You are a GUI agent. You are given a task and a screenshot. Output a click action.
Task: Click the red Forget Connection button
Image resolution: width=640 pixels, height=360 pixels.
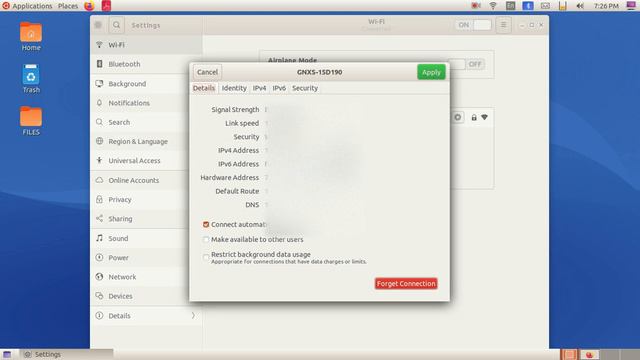pos(406,284)
